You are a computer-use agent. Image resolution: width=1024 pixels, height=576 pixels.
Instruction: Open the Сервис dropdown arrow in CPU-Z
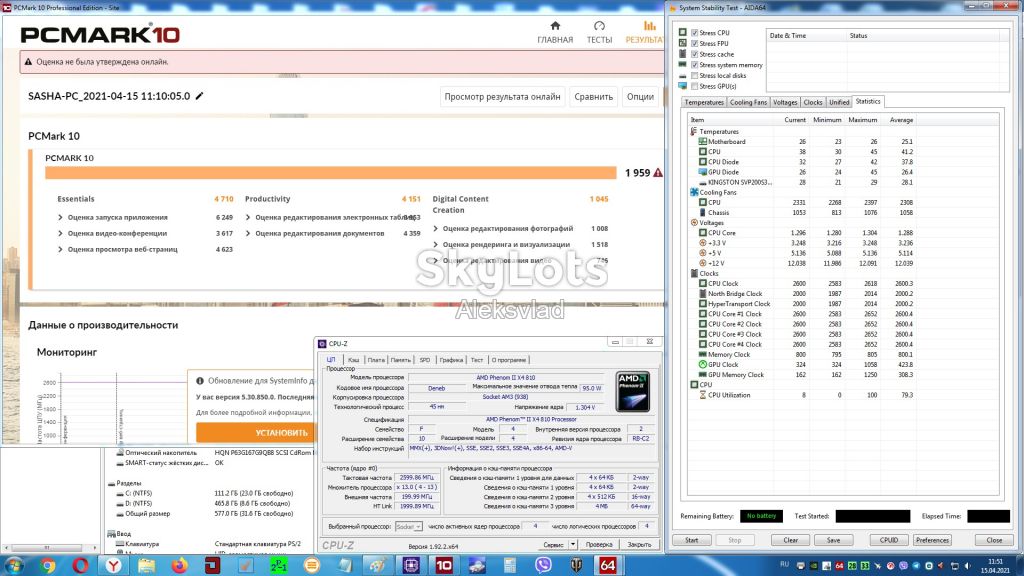(x=573, y=544)
